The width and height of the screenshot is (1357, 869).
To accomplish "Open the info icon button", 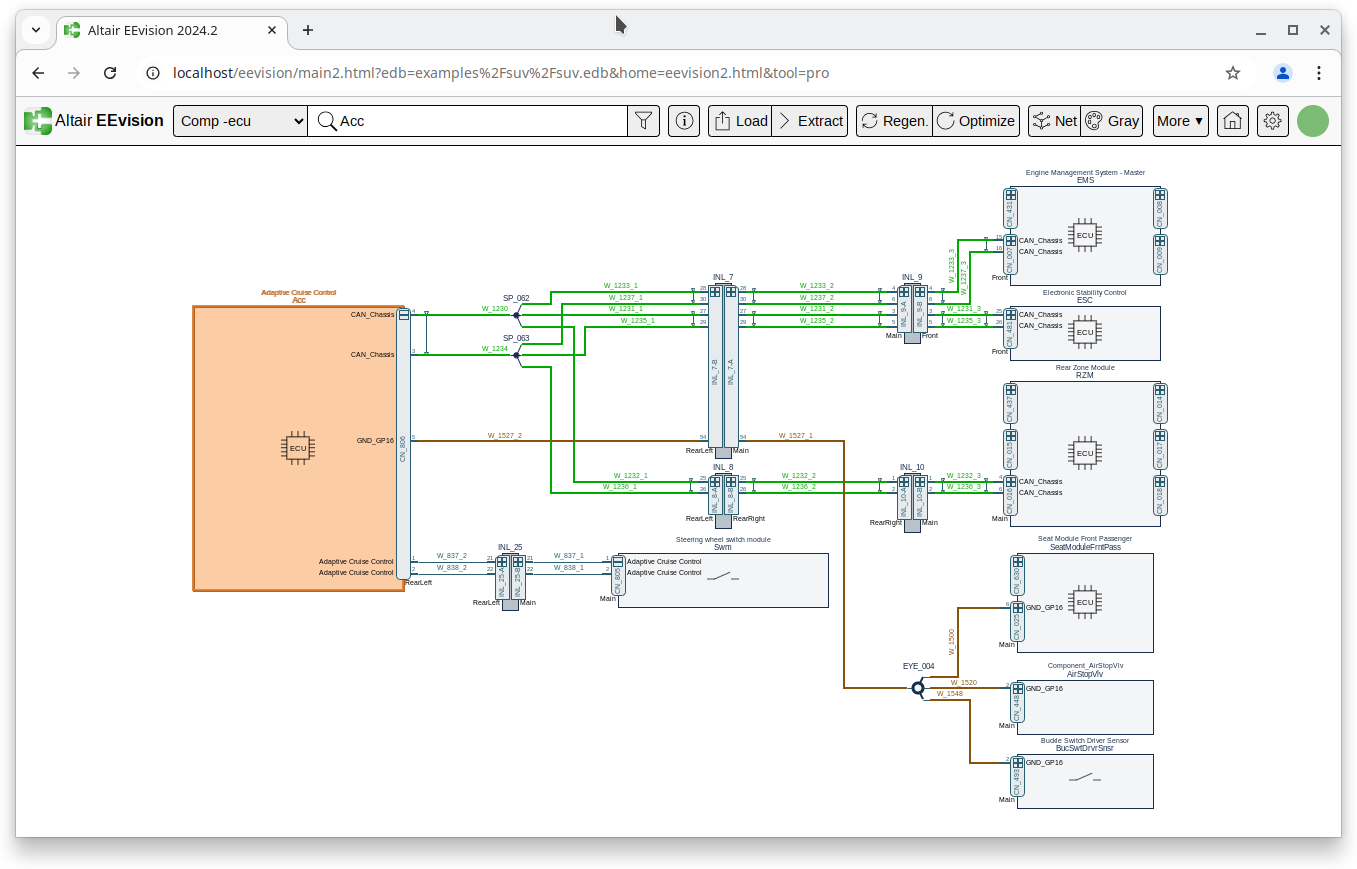I will (x=684, y=121).
